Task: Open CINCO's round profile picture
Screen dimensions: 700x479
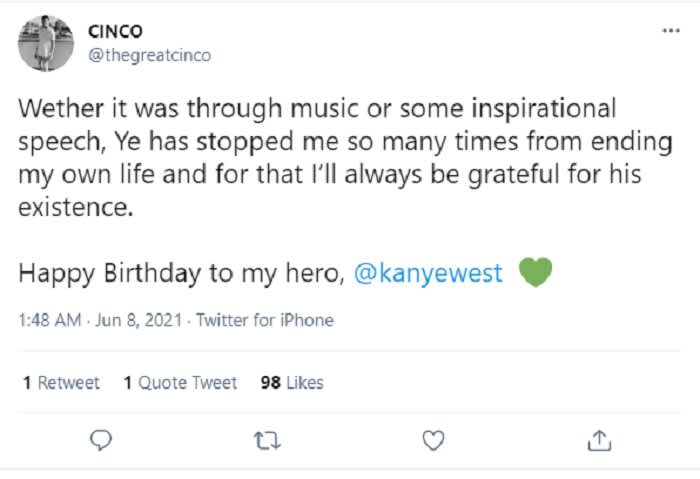Action: pyautogui.click(x=46, y=43)
